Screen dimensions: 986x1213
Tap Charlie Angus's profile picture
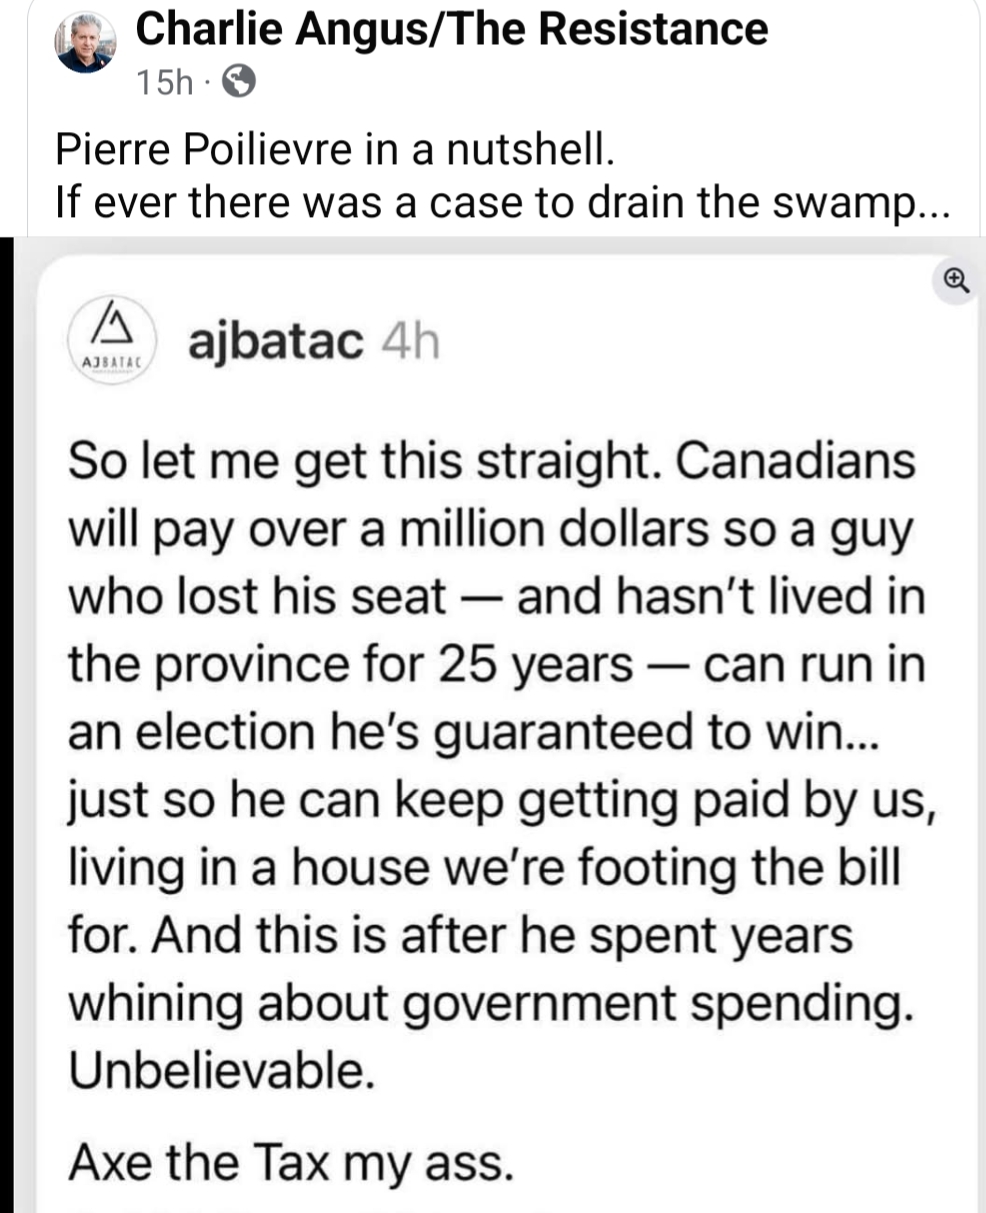pyautogui.click(x=86, y=42)
